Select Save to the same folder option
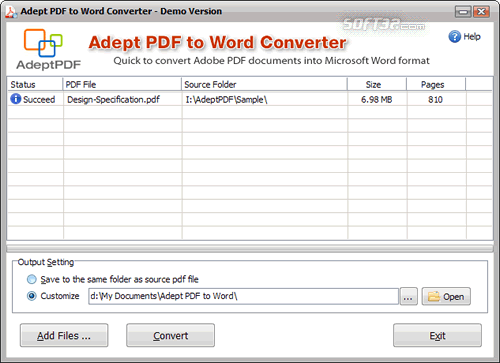This screenshot has width=500, height=363. pos(32,279)
